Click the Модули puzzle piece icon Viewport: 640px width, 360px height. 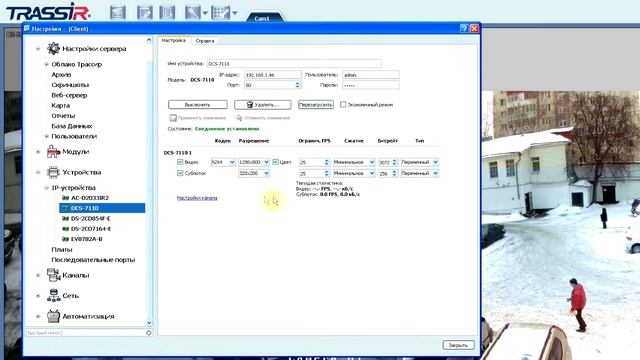(53, 151)
